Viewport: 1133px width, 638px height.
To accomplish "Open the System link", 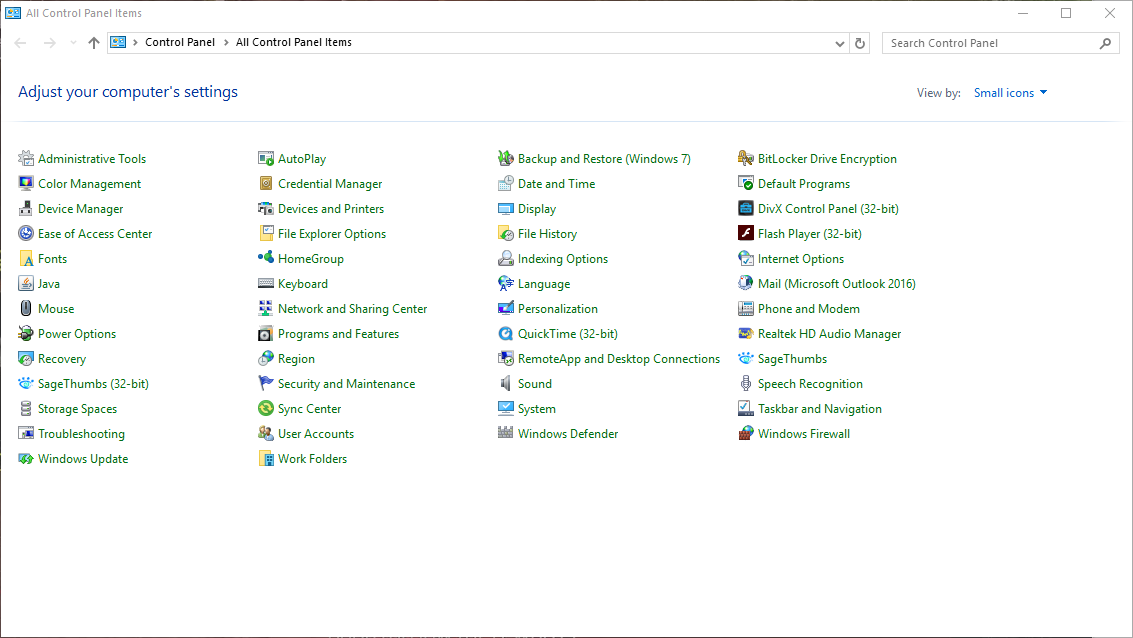I will coord(537,409).
